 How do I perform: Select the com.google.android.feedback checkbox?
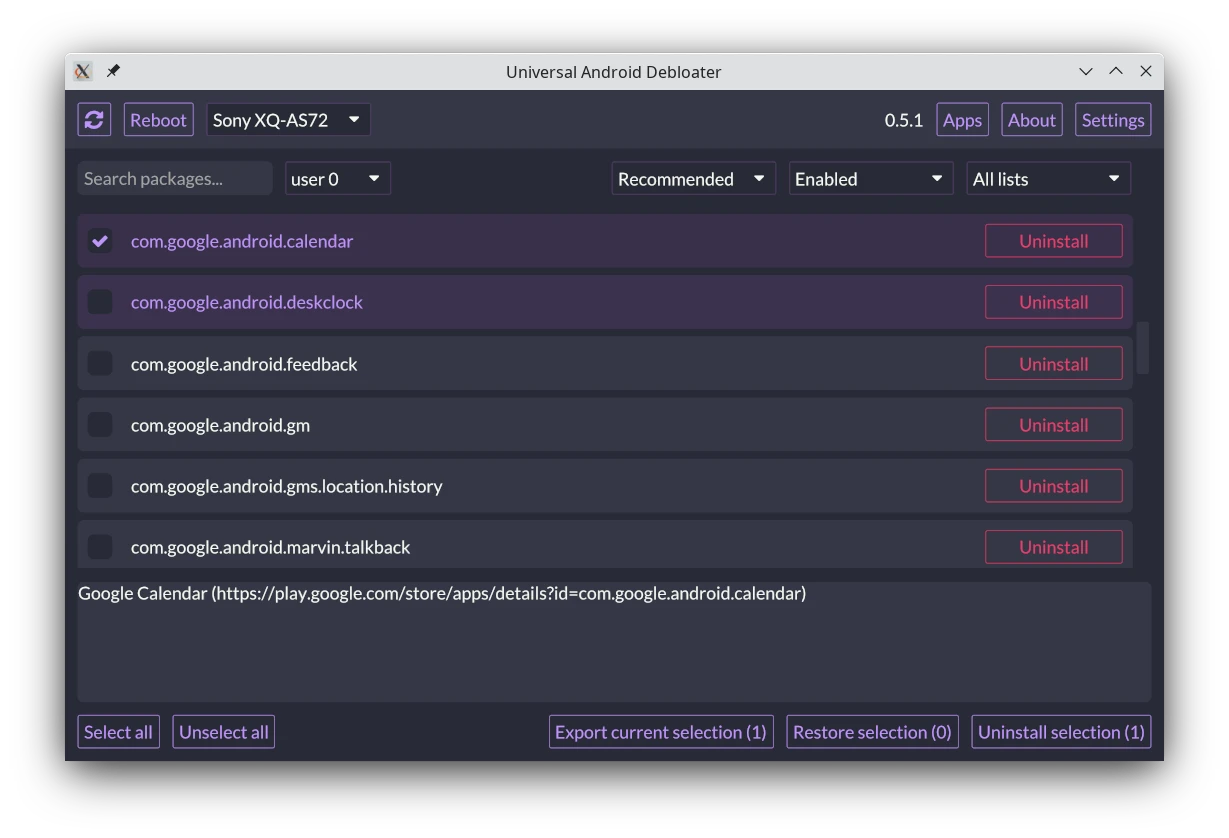(100, 364)
